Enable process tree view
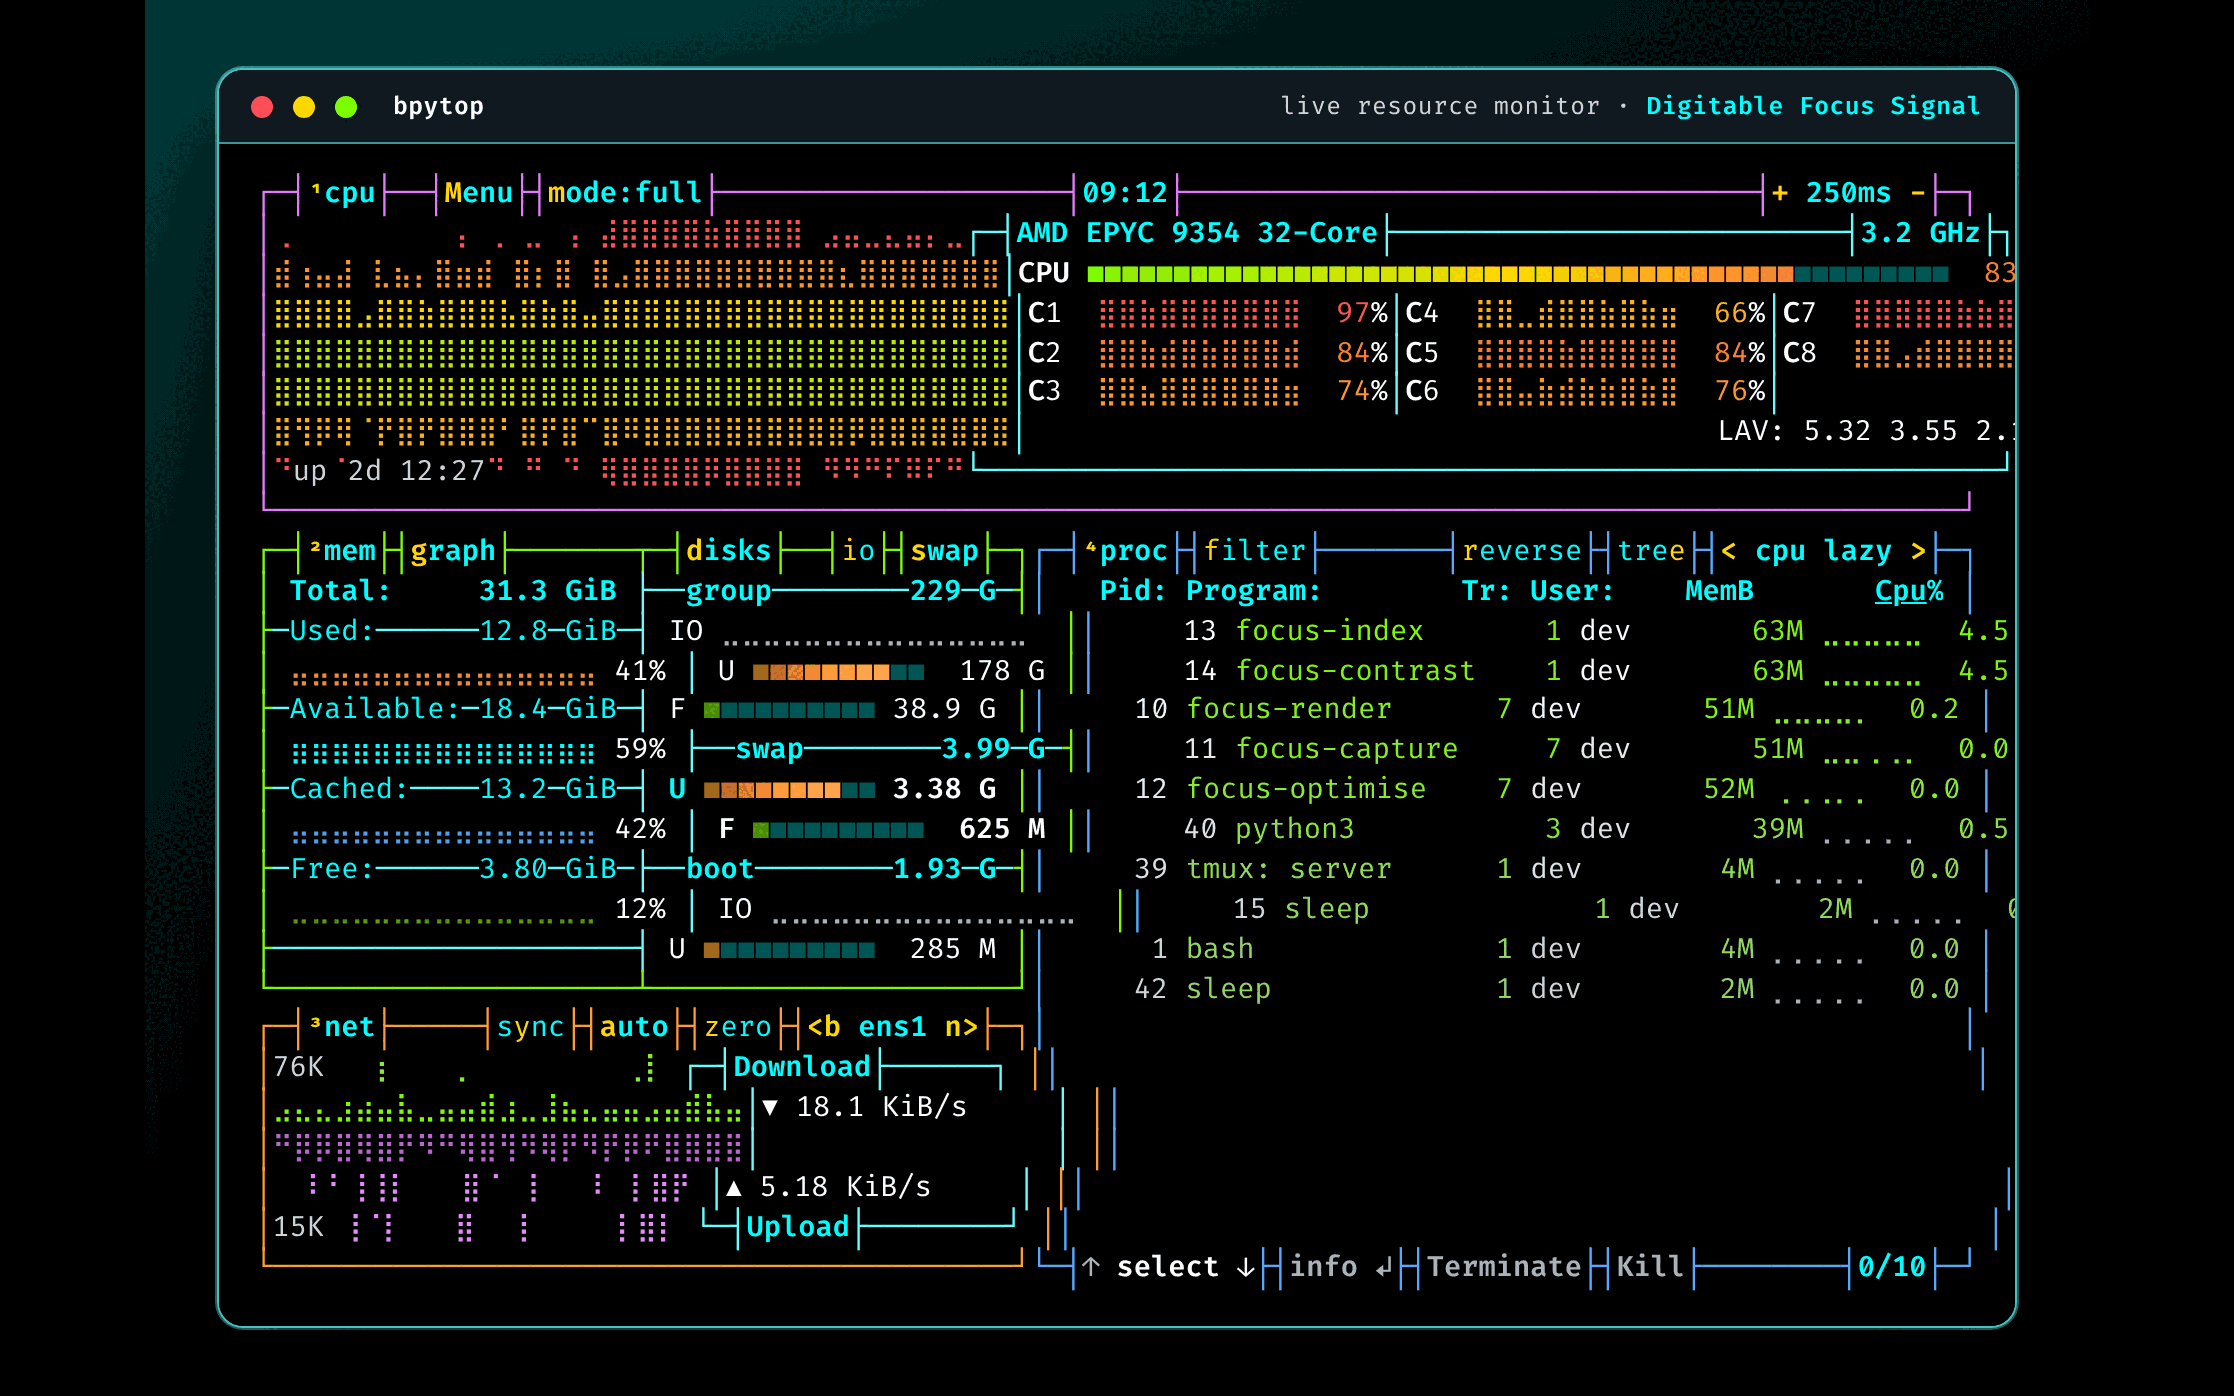 pyautogui.click(x=1651, y=550)
